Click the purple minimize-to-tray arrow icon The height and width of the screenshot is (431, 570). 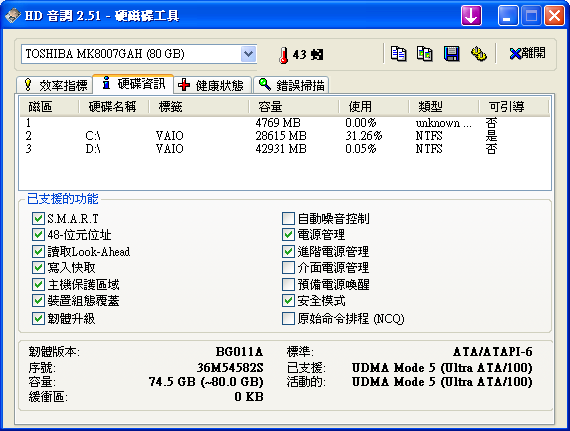click(471, 16)
